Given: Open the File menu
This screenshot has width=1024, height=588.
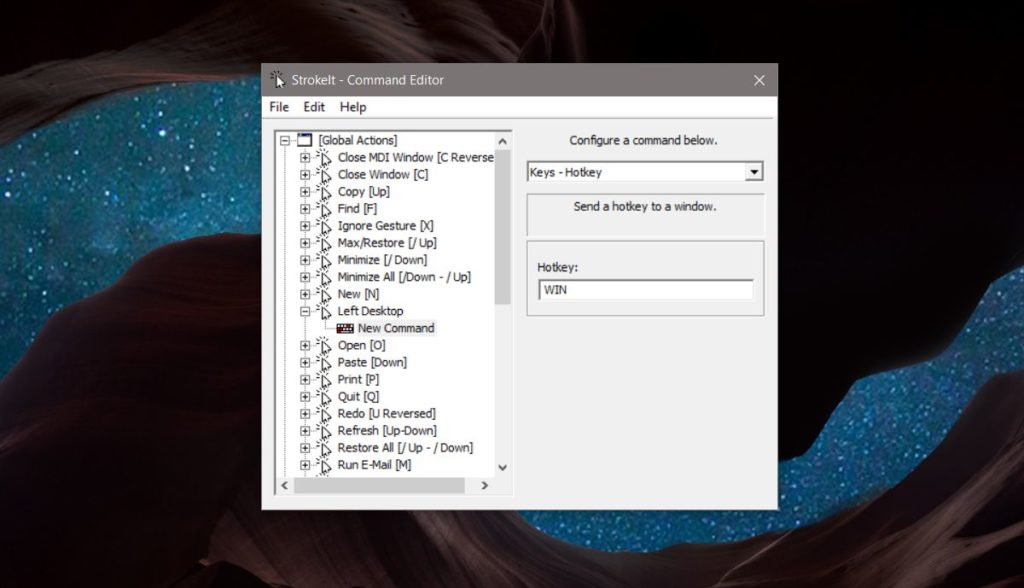Looking at the screenshot, I should tap(278, 107).
